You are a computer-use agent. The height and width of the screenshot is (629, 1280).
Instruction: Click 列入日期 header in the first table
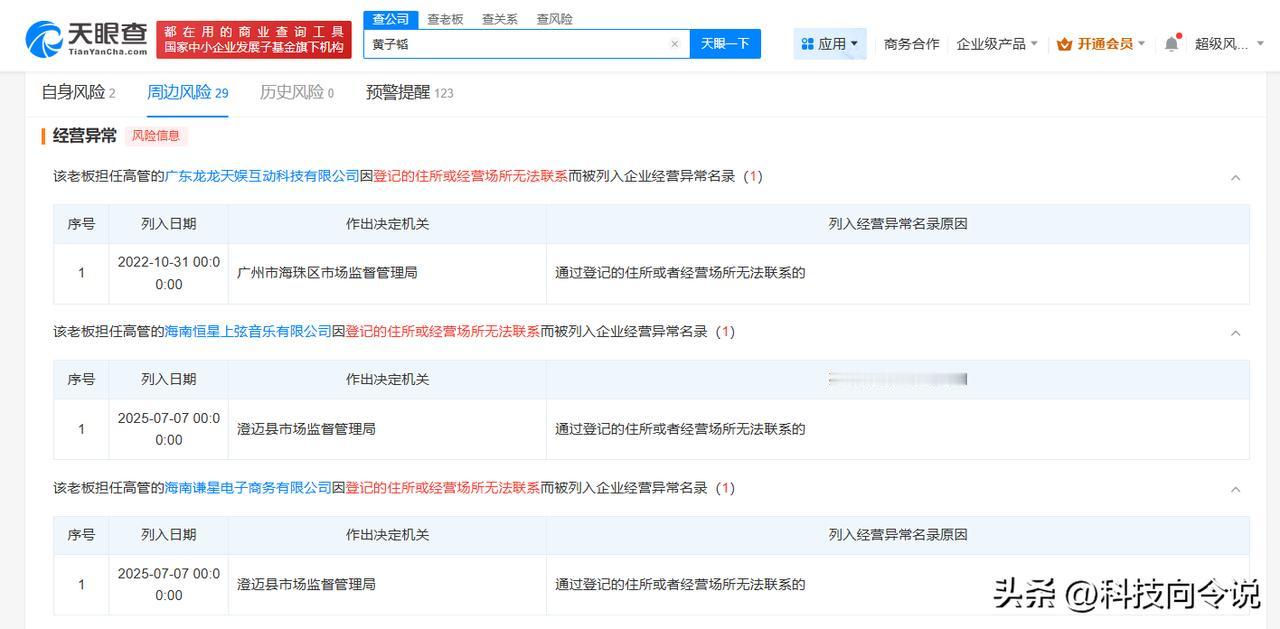point(169,224)
